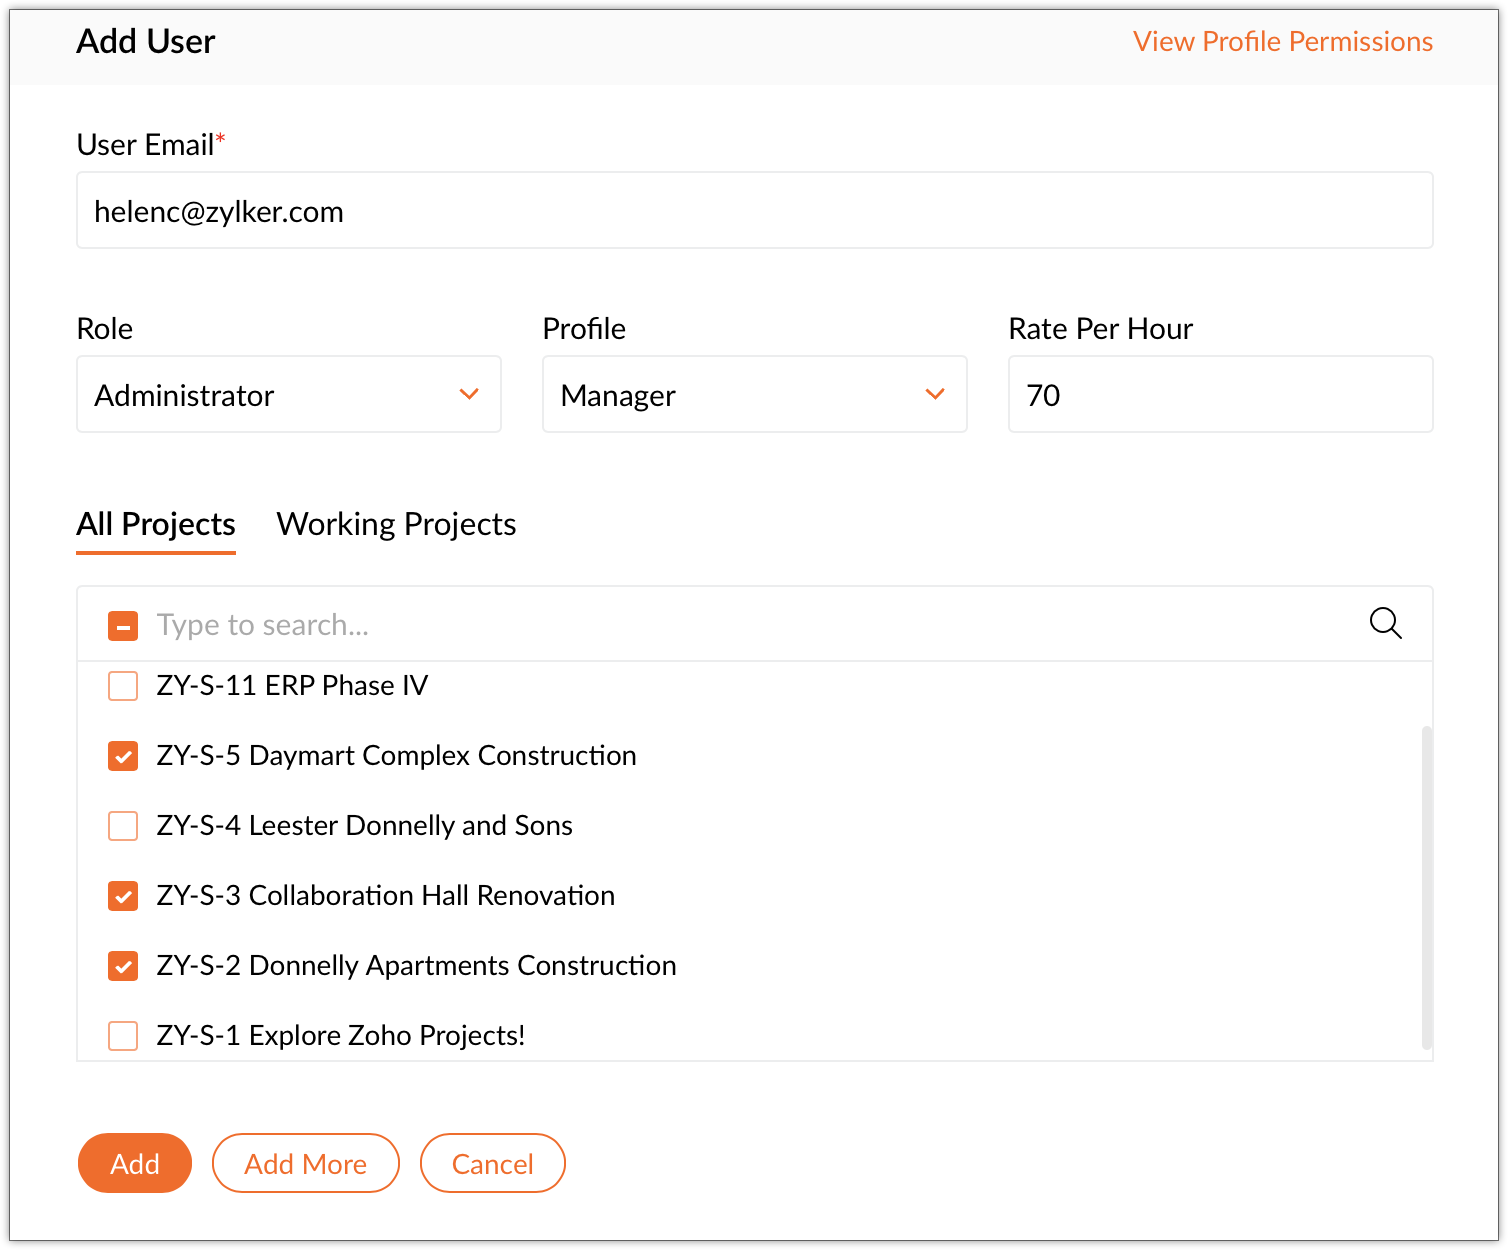Select the All Projects tab
Screen dimensions: 1508x1250
point(156,524)
